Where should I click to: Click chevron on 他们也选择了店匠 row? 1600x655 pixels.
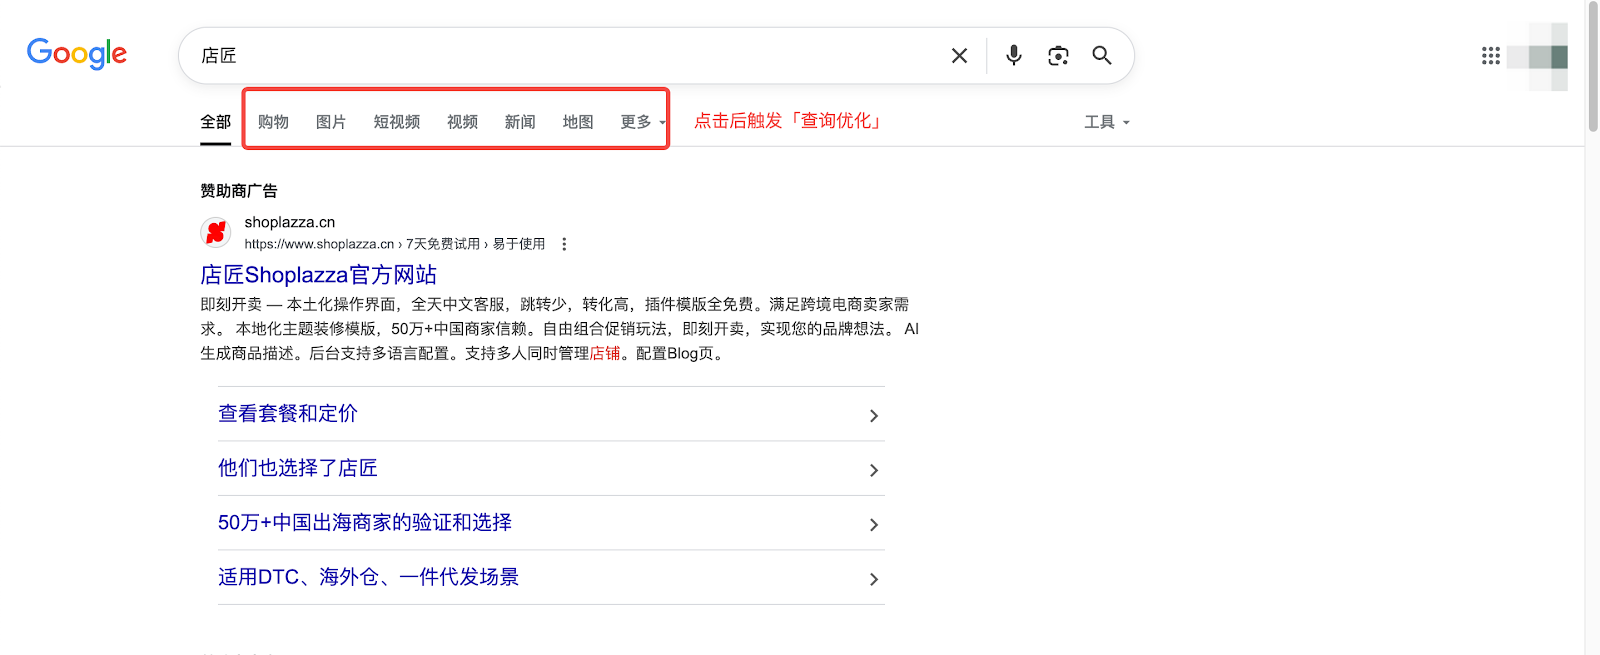point(874,470)
